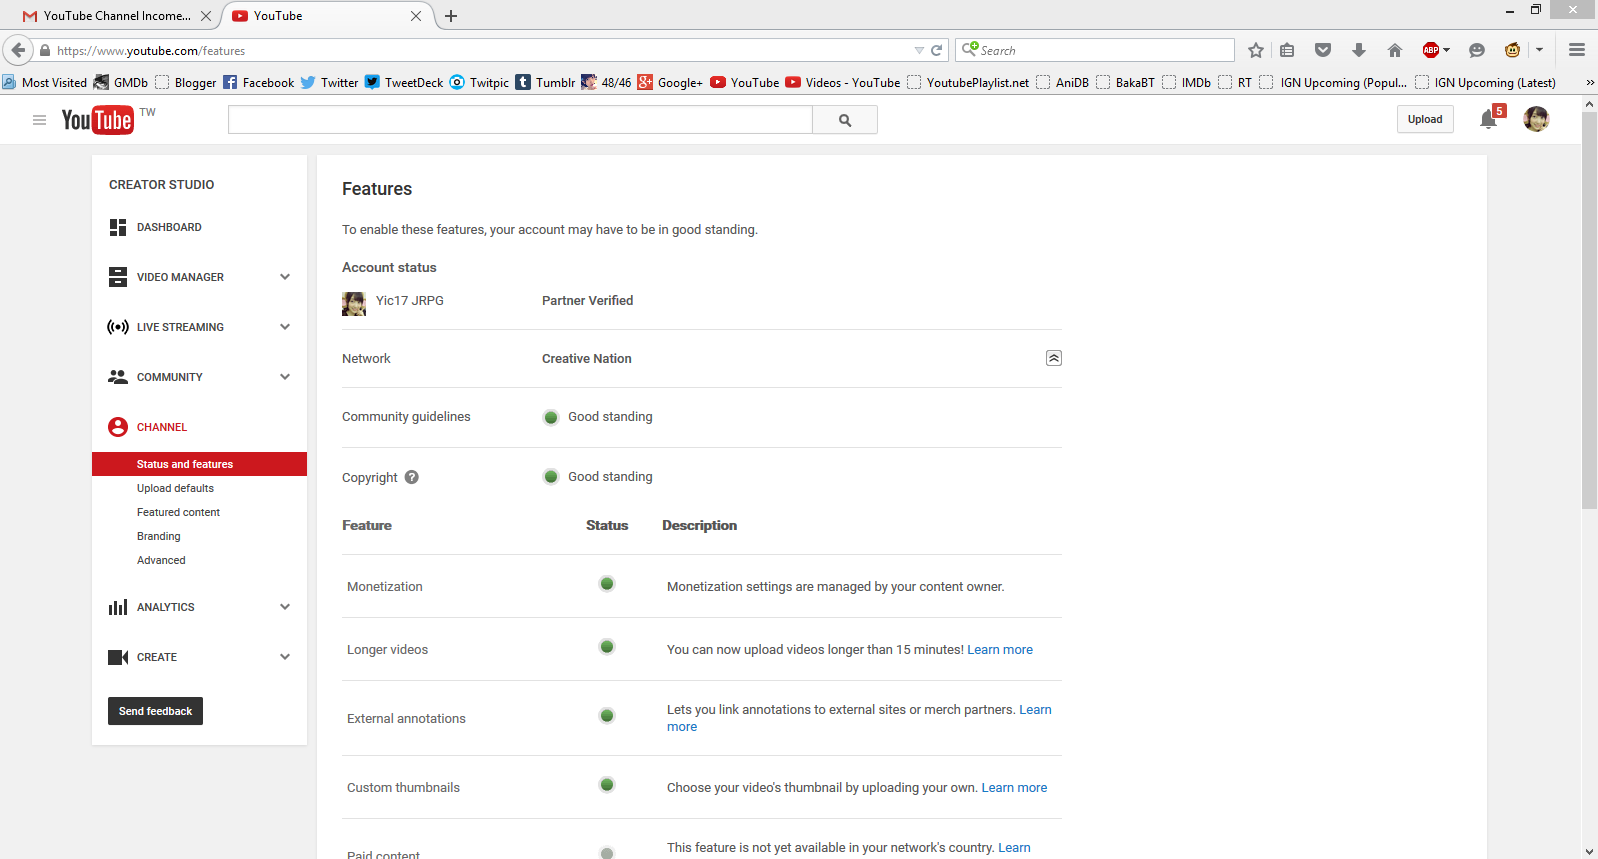Image resolution: width=1598 pixels, height=859 pixels.
Task: Click the Pocket save icon
Action: point(1323,50)
